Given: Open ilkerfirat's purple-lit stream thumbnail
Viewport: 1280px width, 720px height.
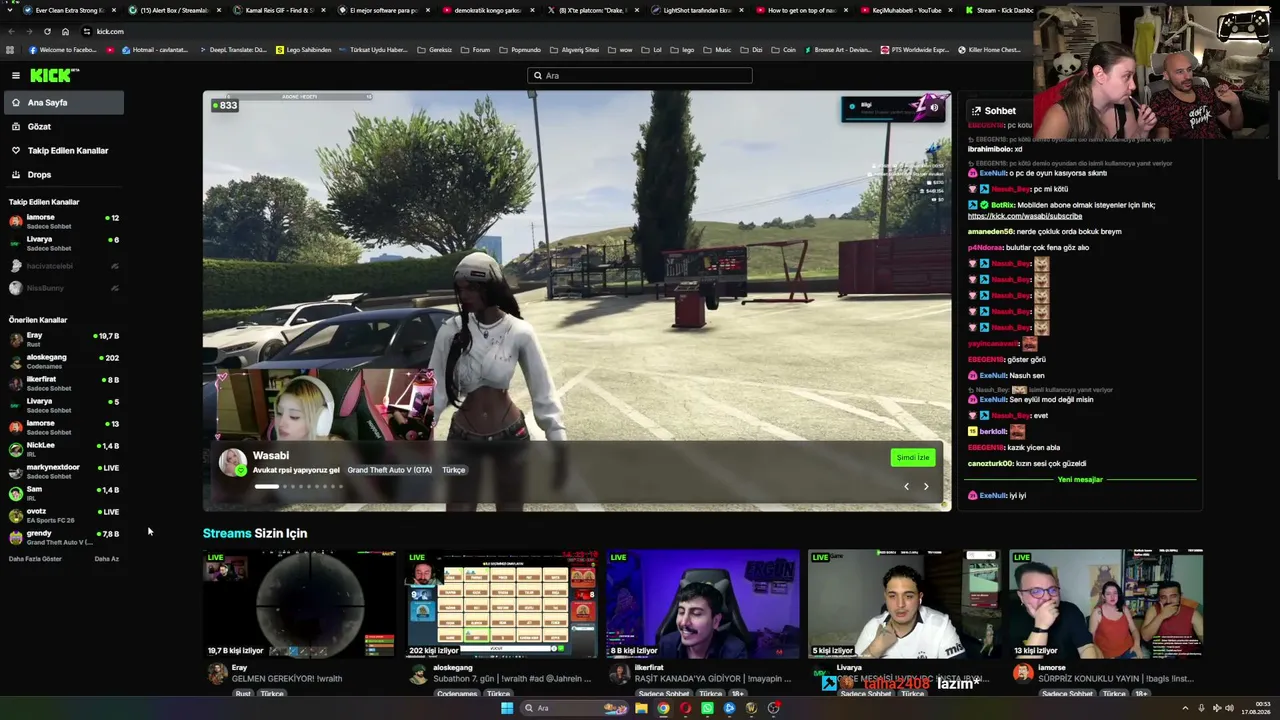Looking at the screenshot, I should (x=703, y=604).
